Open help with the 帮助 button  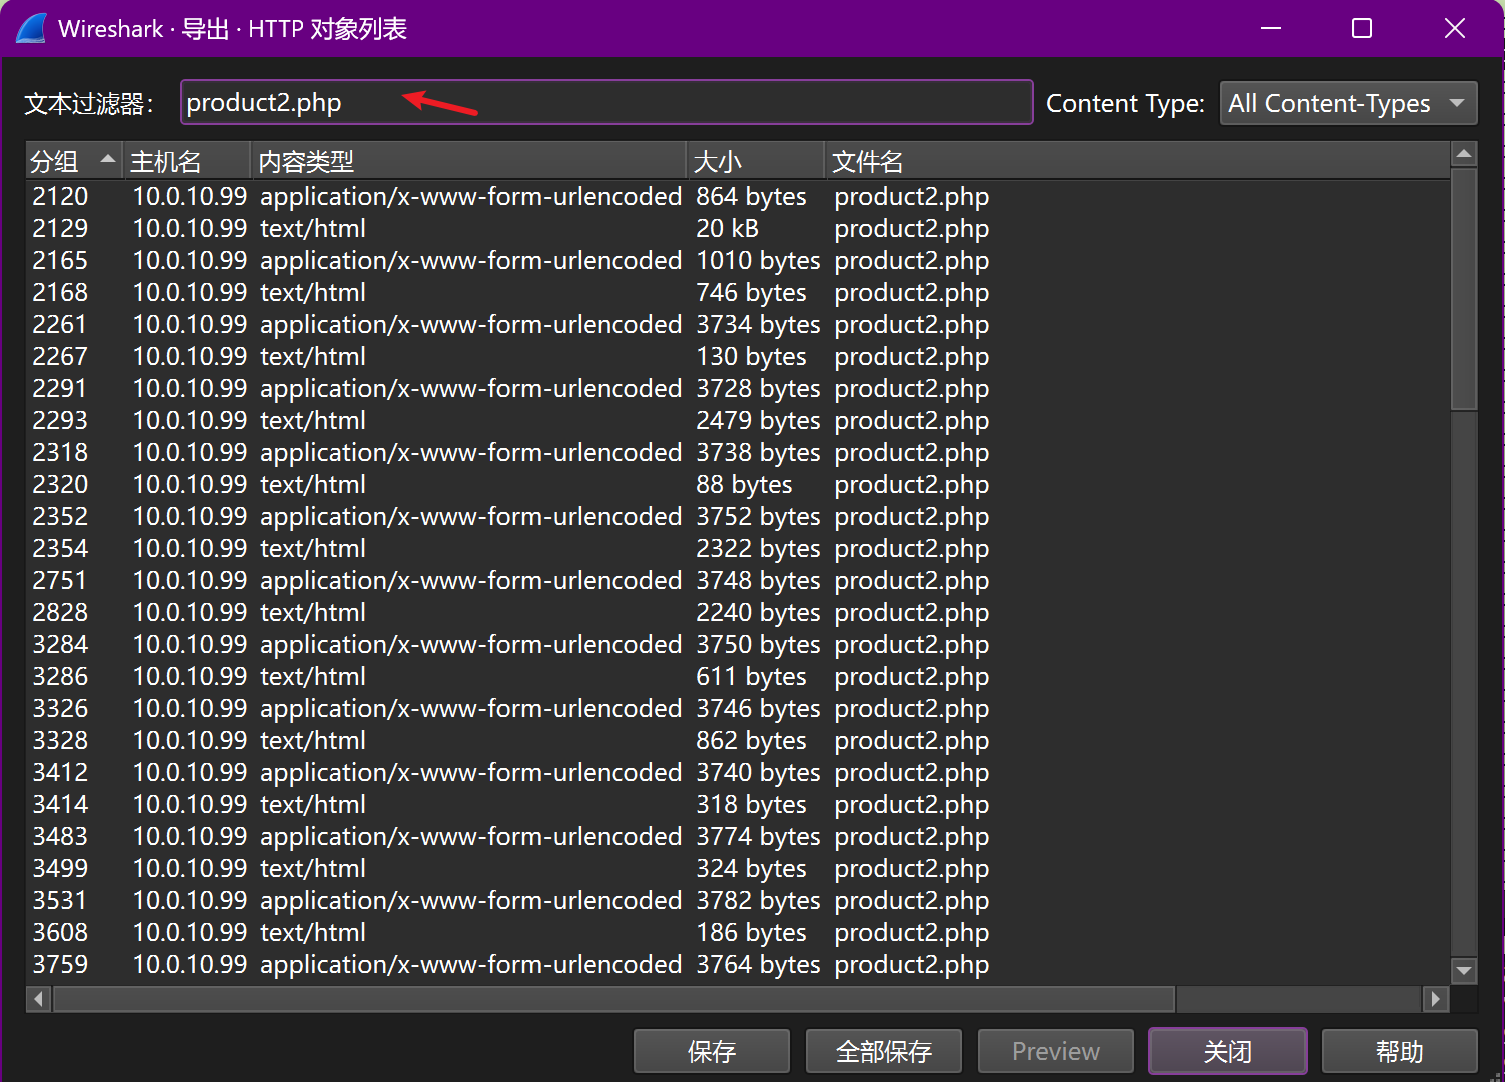click(1398, 1051)
